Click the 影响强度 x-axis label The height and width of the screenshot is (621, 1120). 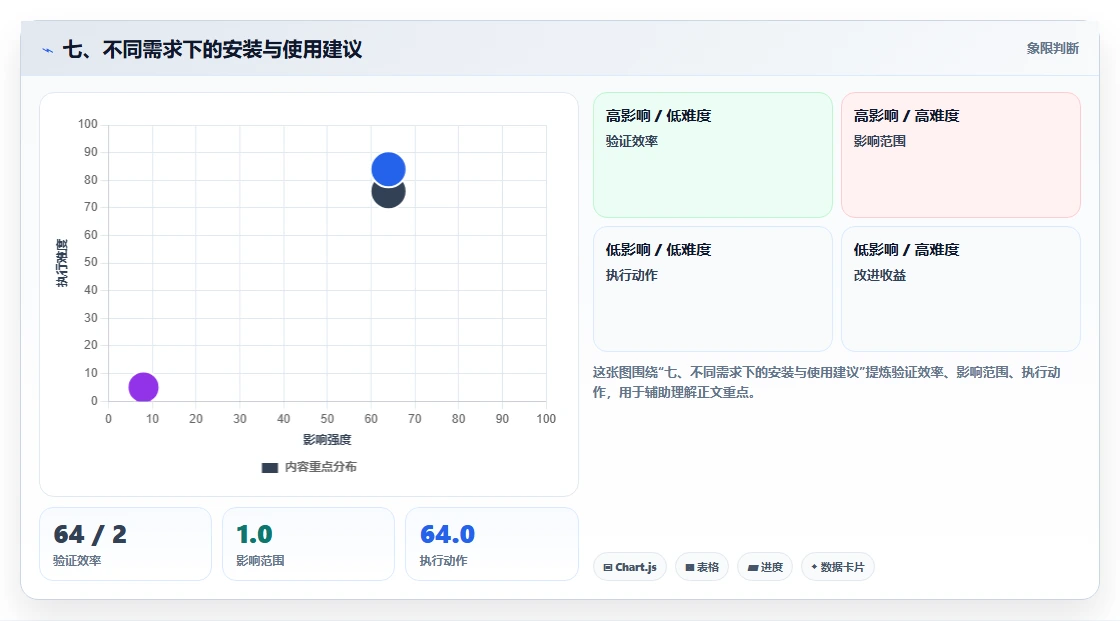point(327,439)
